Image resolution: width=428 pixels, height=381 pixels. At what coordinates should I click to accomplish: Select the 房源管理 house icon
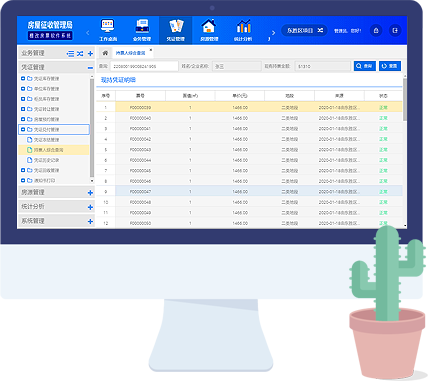[209, 26]
